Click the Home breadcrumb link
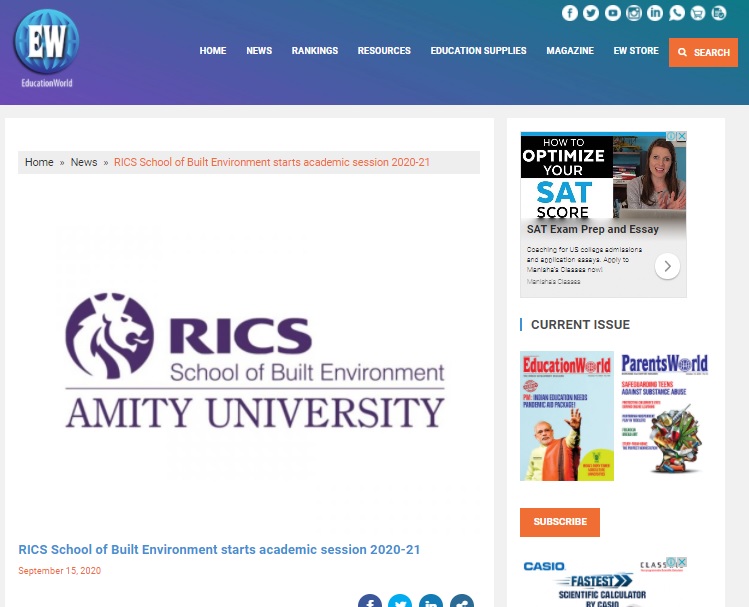Viewport: 749px width, 607px height. point(39,162)
